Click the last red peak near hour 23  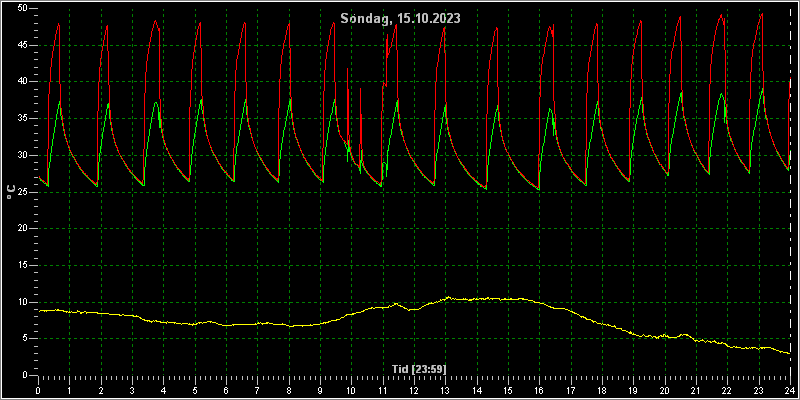pos(761,14)
